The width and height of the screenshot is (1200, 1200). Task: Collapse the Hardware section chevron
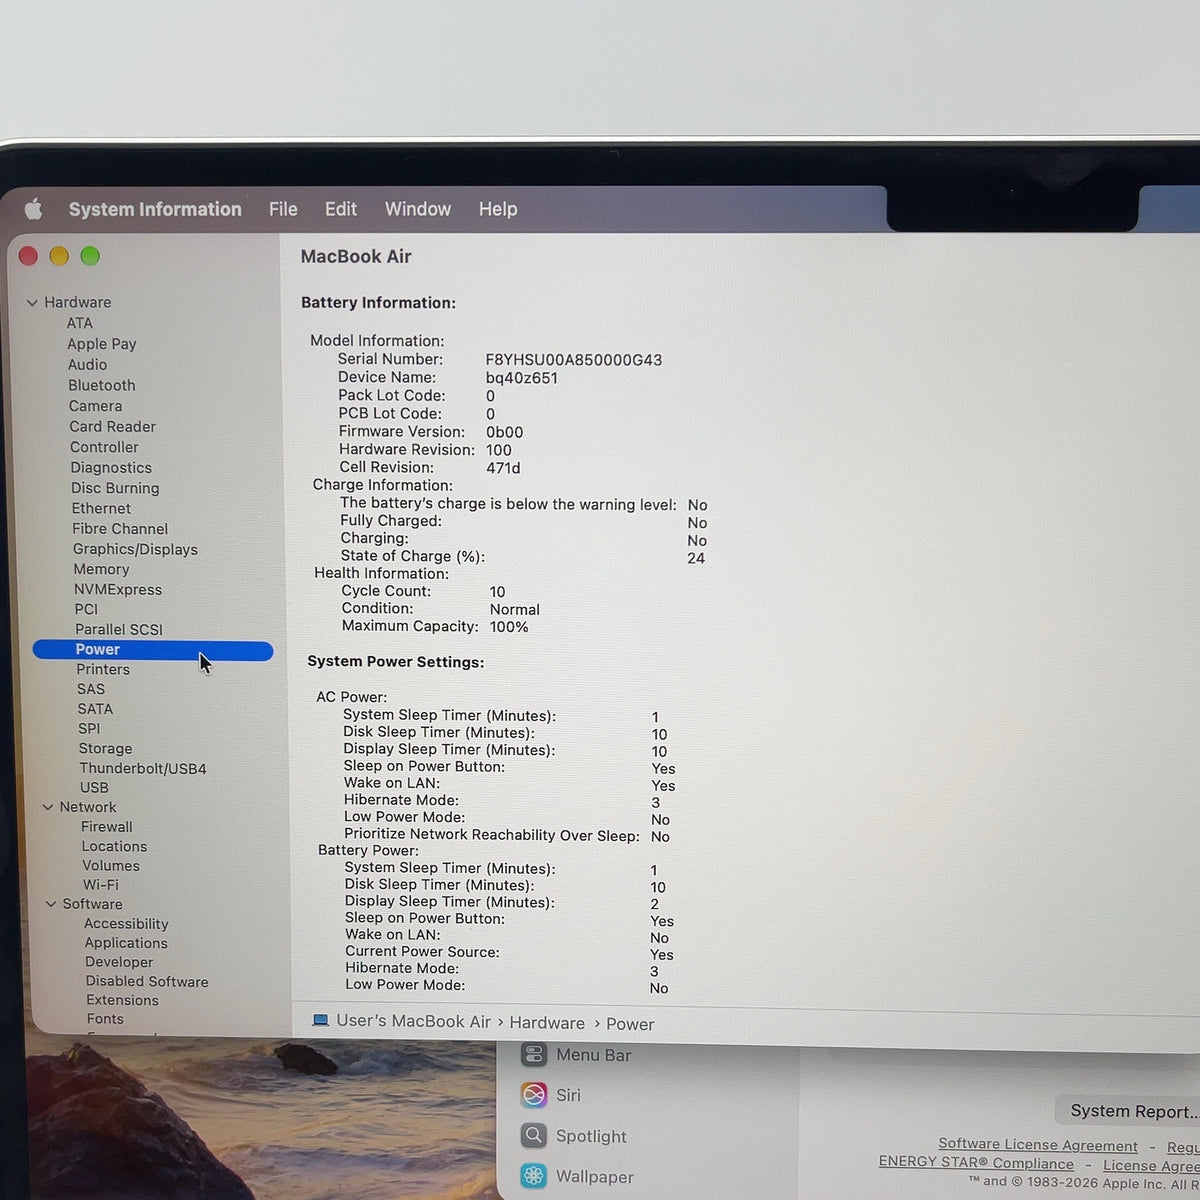[32, 302]
